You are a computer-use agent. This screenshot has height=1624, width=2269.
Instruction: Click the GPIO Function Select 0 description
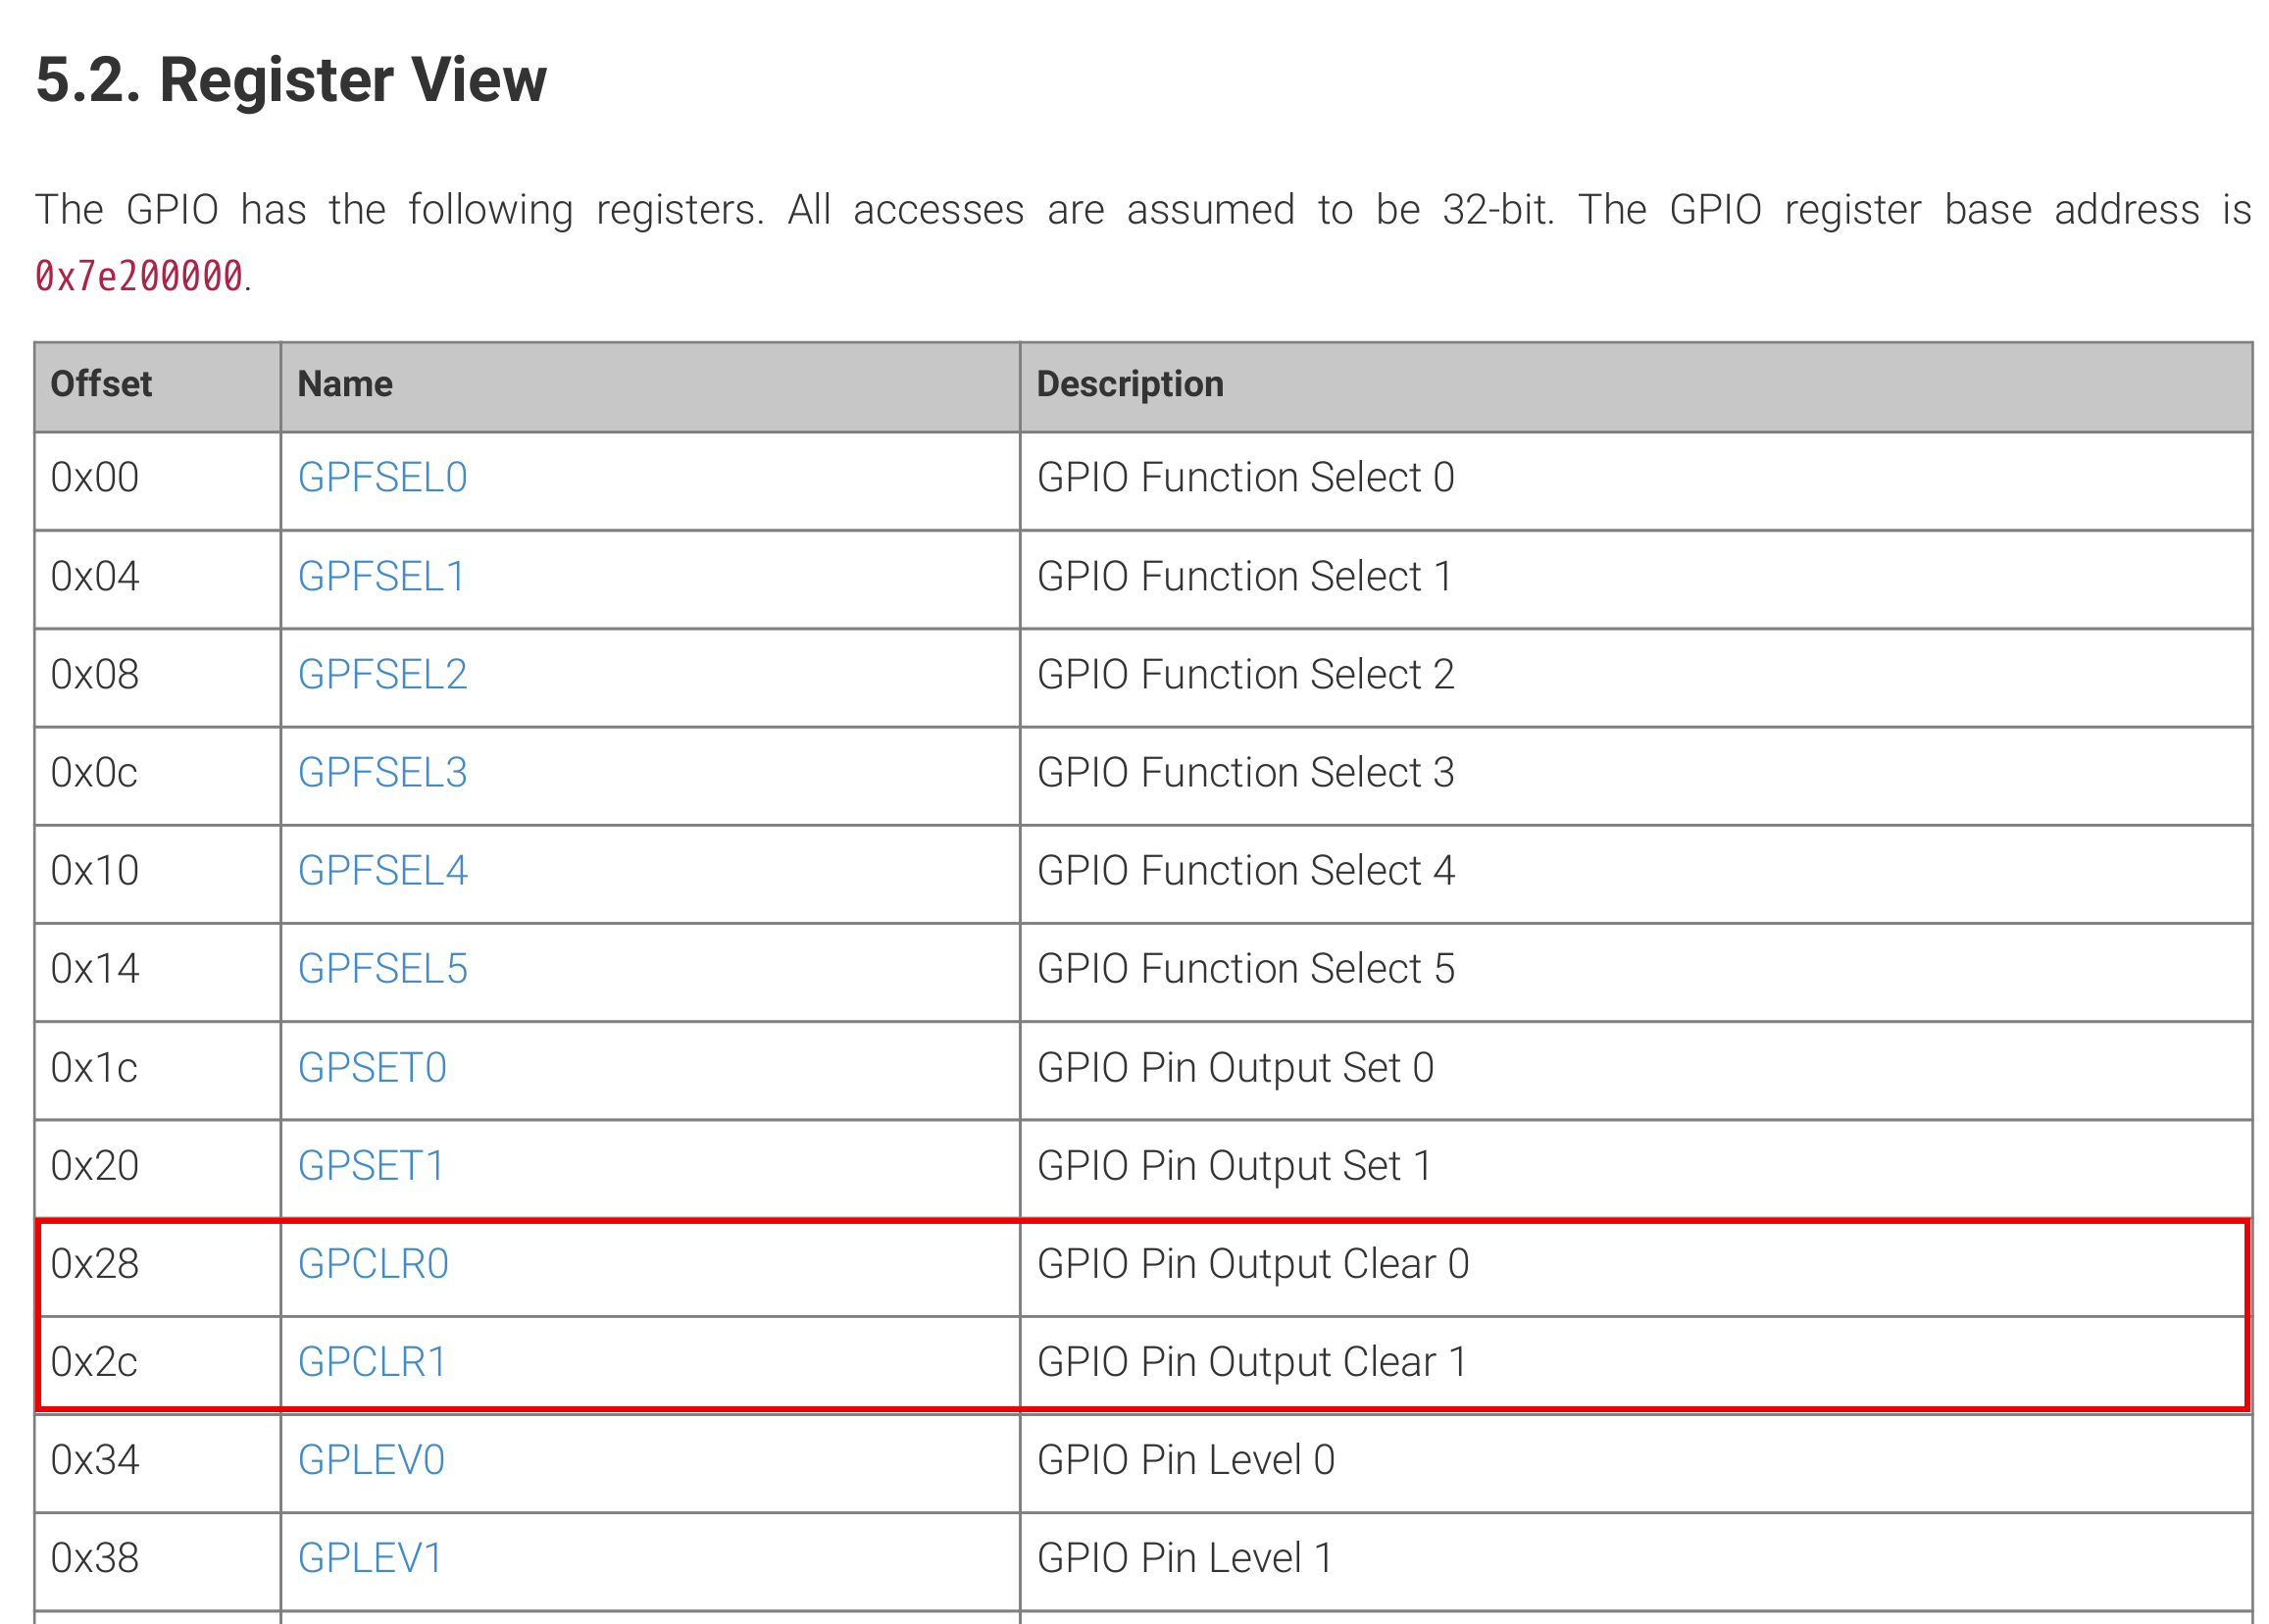[x=1245, y=478]
